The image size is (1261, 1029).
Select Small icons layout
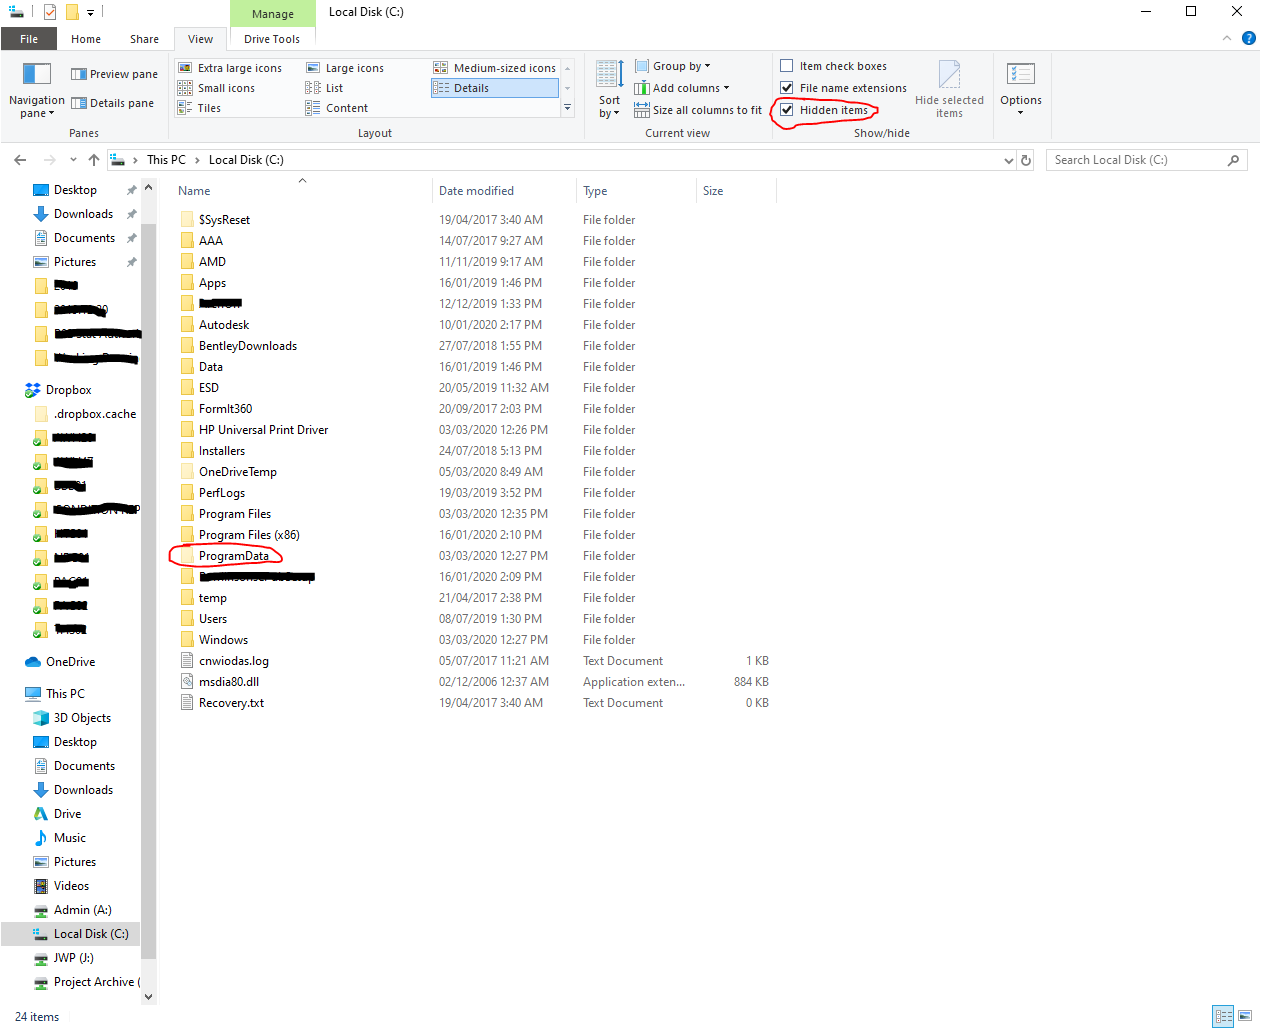[x=216, y=88]
